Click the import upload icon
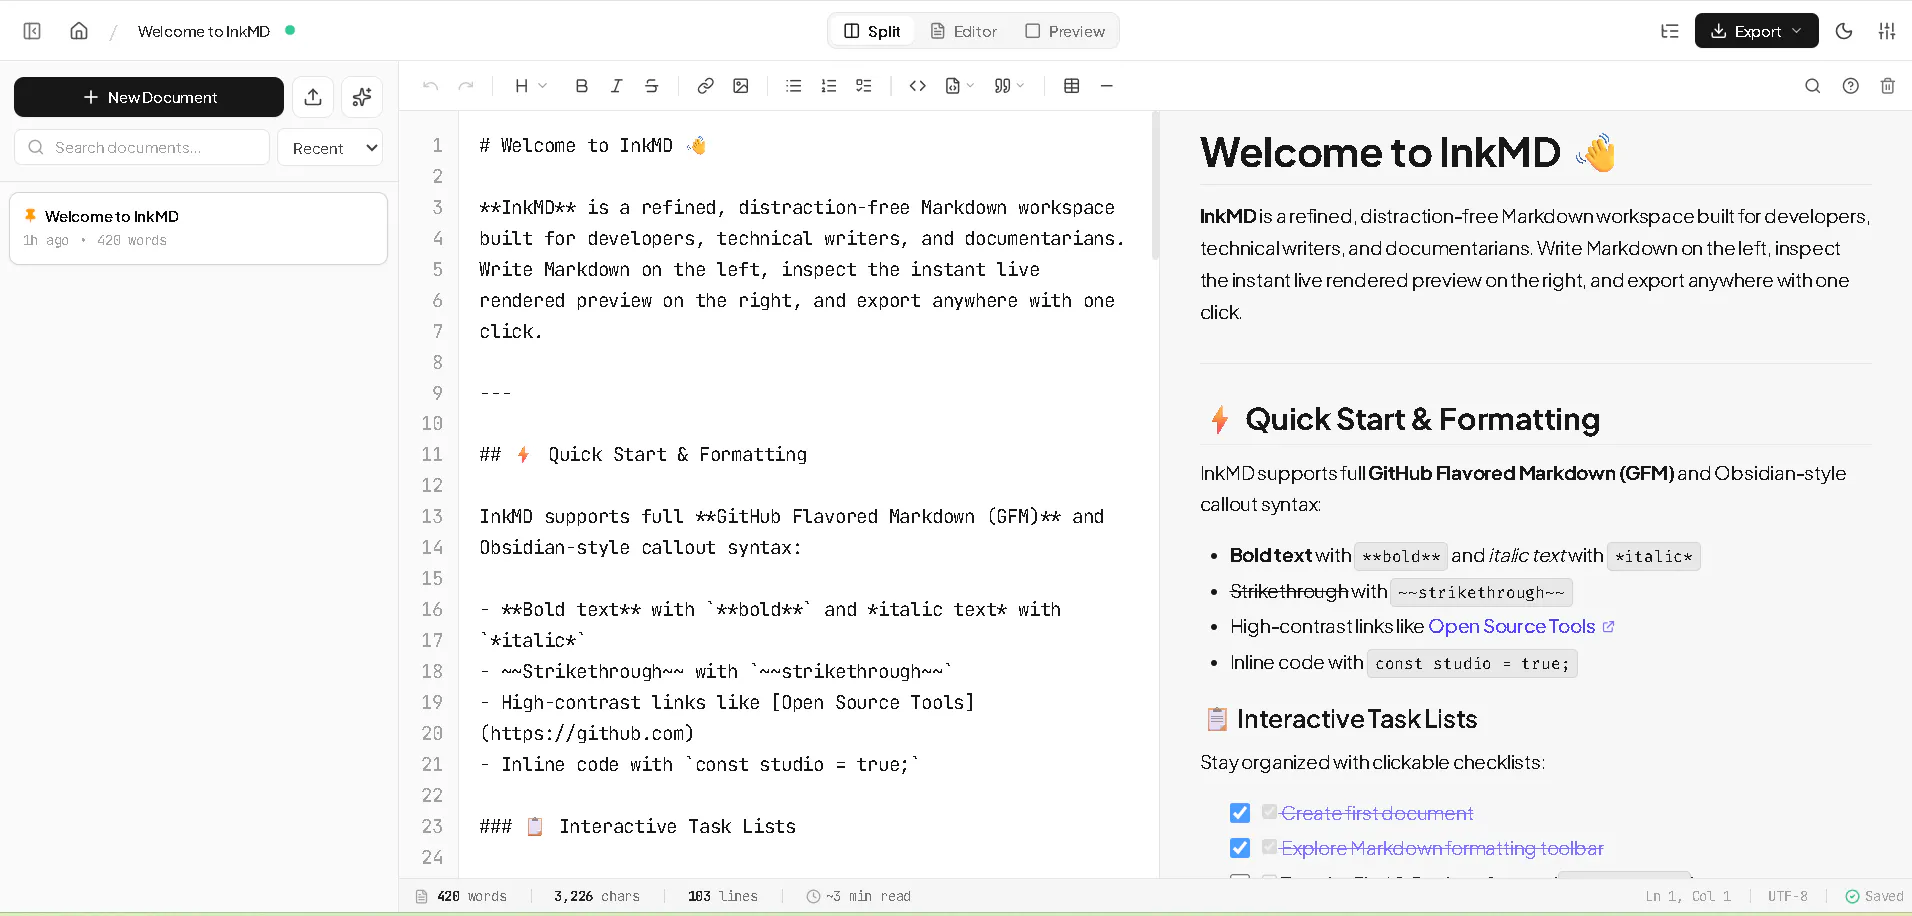Screen dimensions: 1912x916 (313, 97)
